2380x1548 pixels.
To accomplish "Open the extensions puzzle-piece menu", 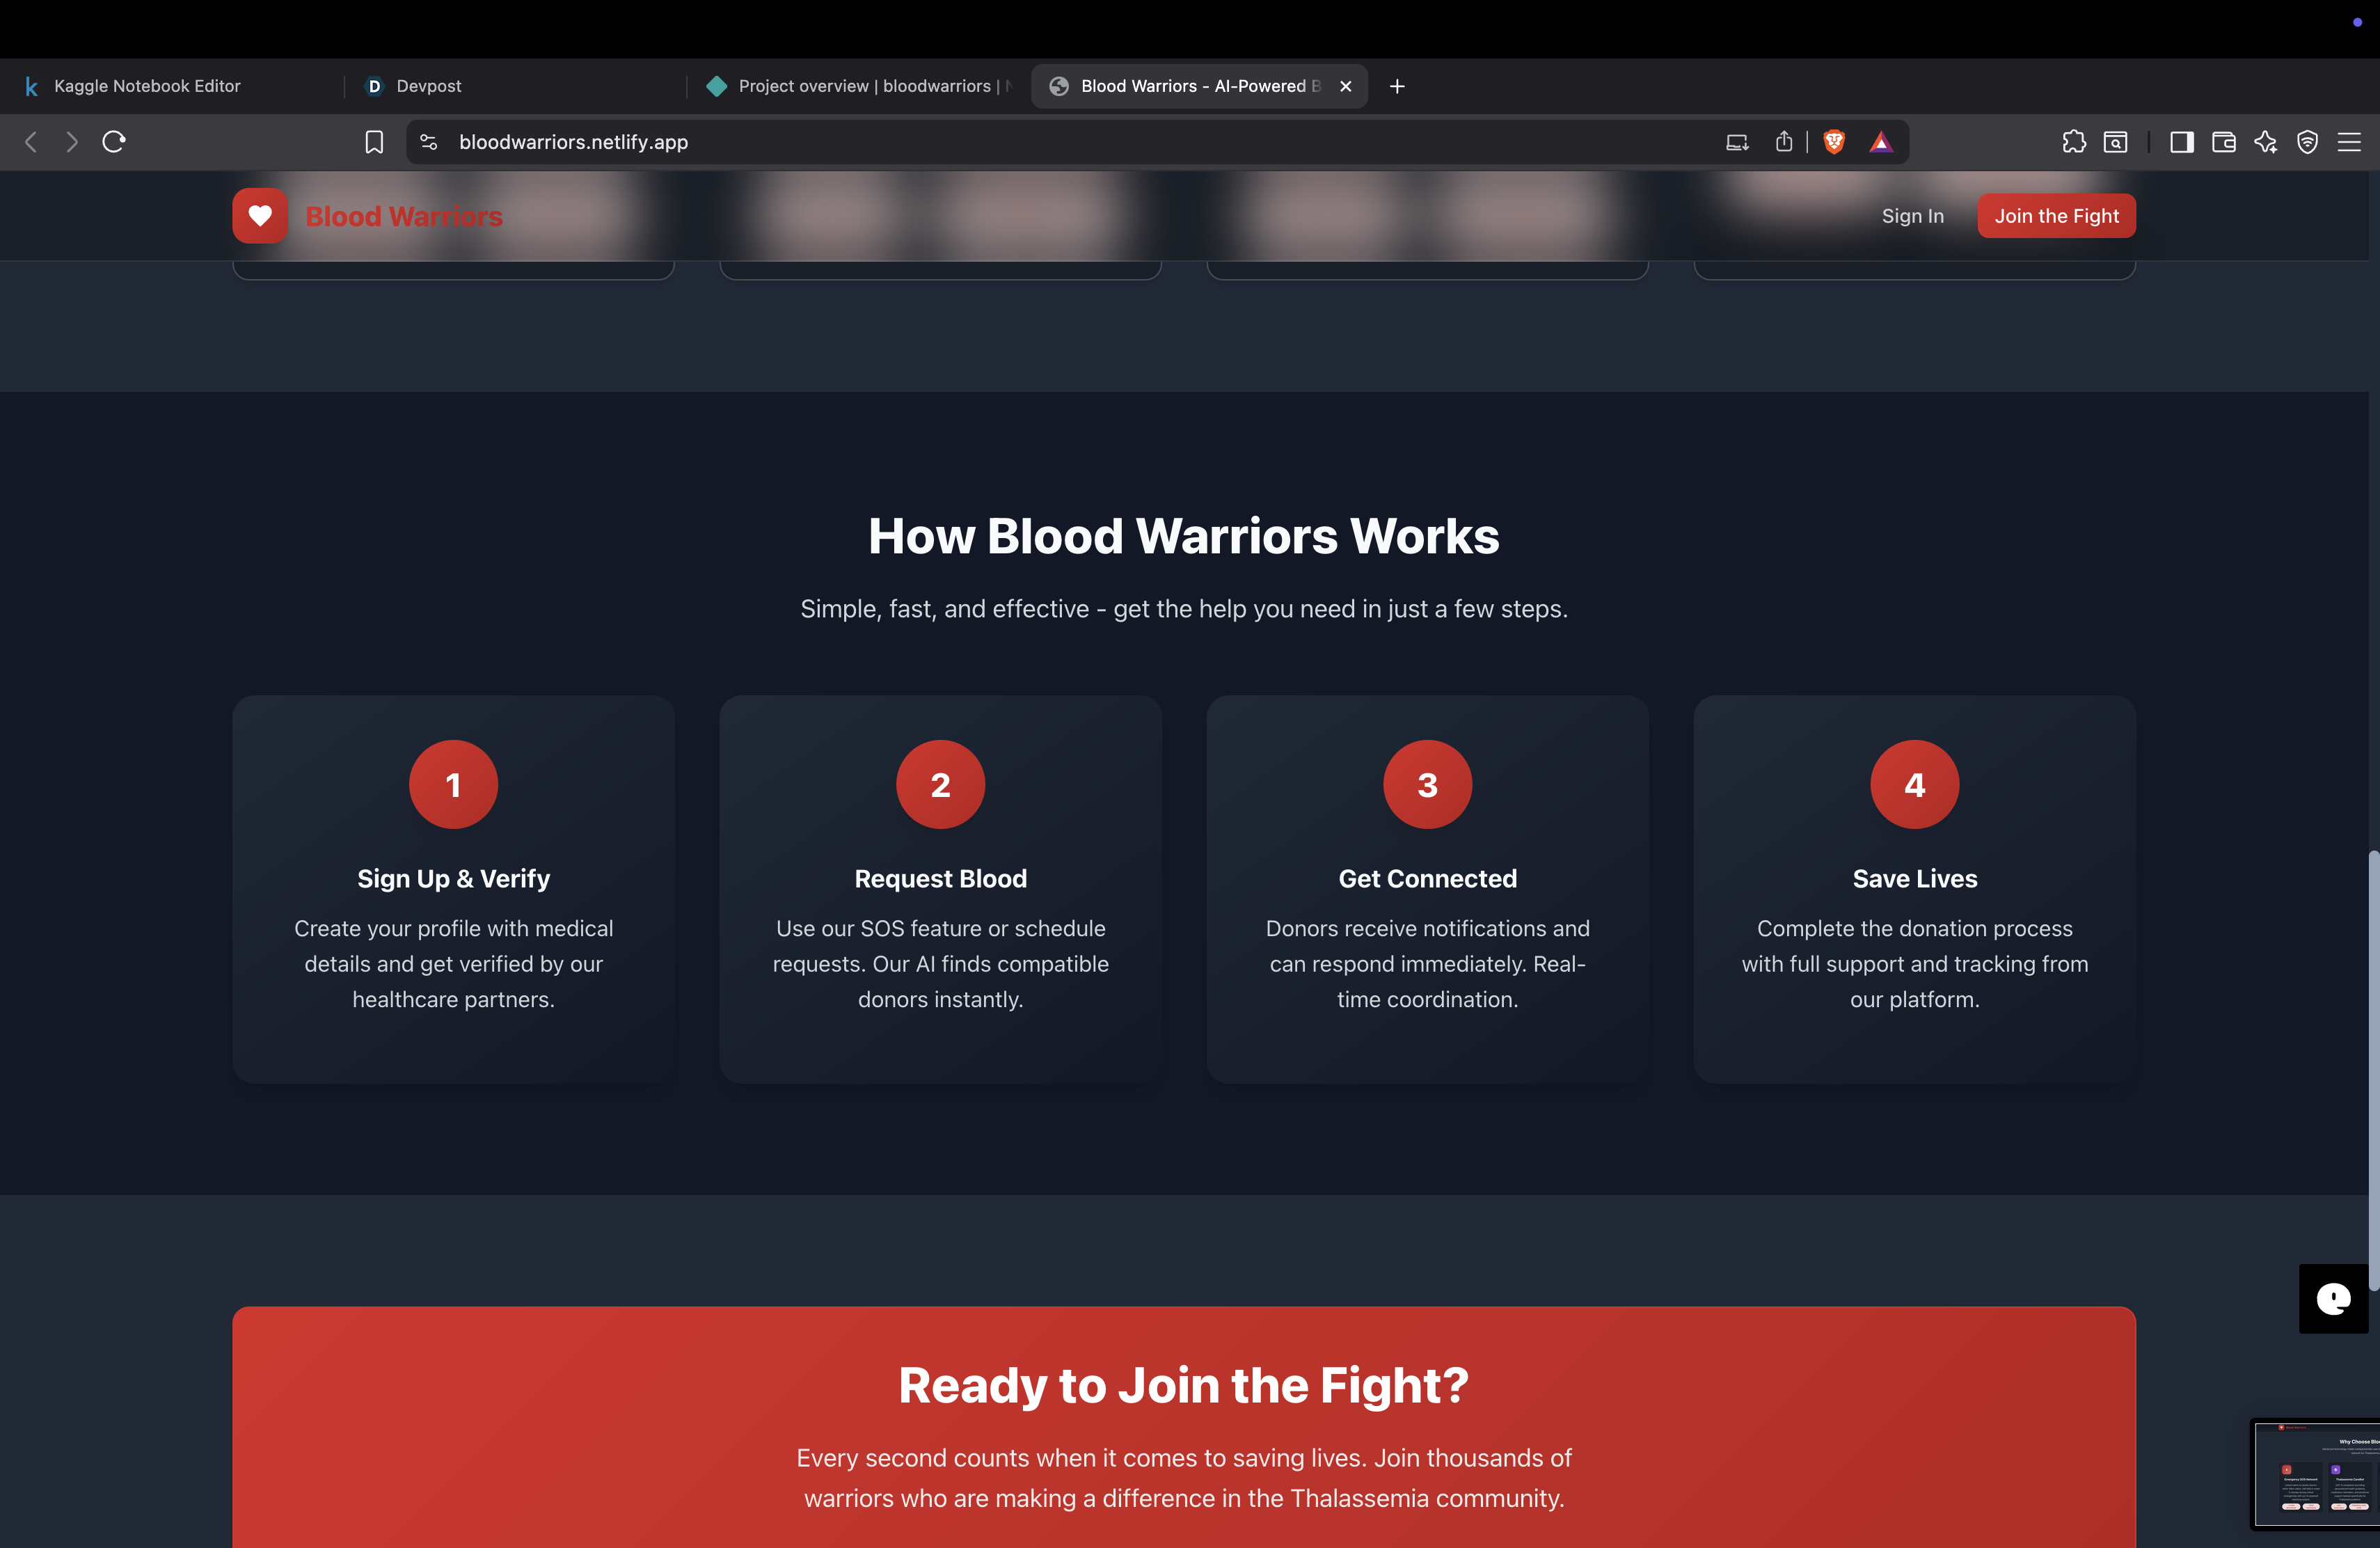I will click(2074, 142).
